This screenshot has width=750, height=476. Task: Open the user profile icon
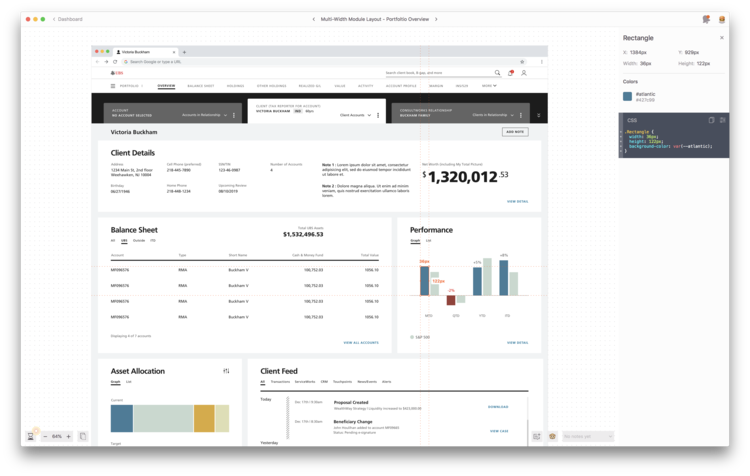[524, 73]
